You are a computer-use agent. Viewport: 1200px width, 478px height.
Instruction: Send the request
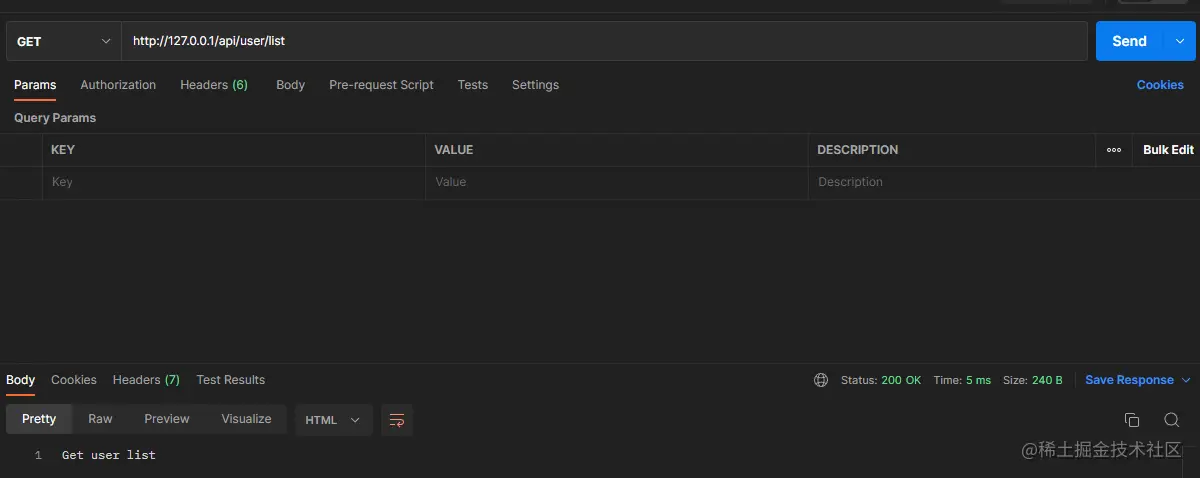pyautogui.click(x=1129, y=41)
